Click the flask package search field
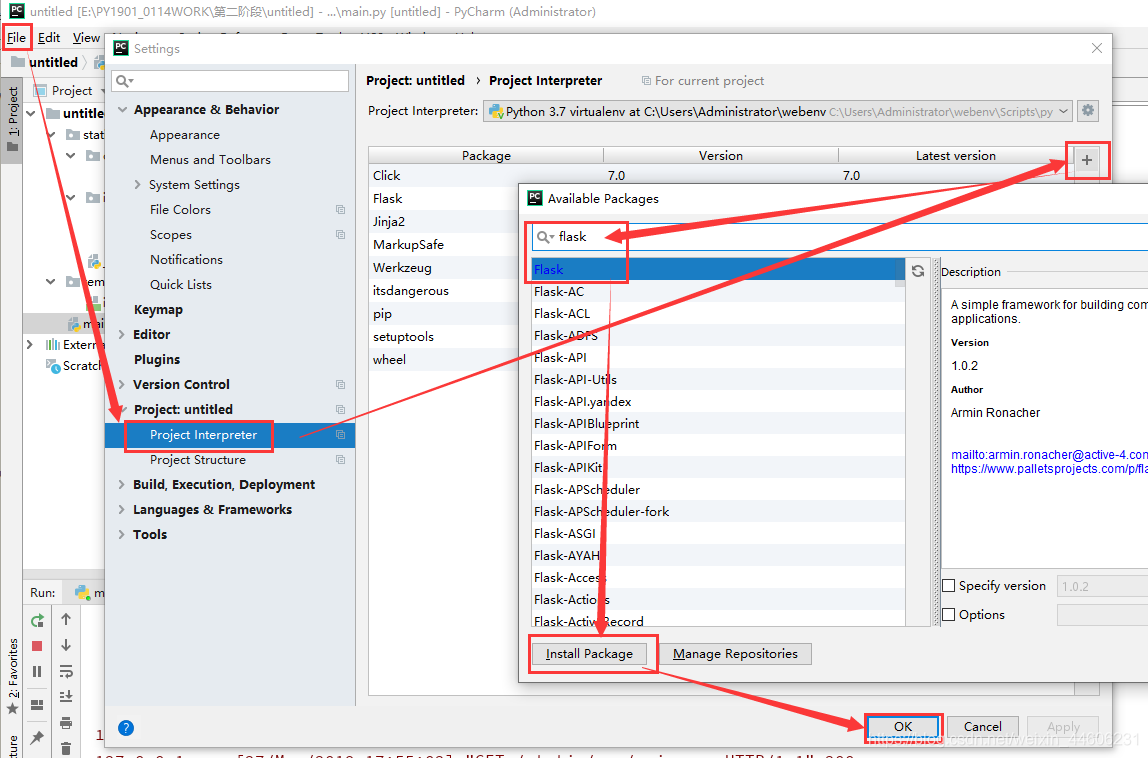1148x758 pixels. [840, 237]
